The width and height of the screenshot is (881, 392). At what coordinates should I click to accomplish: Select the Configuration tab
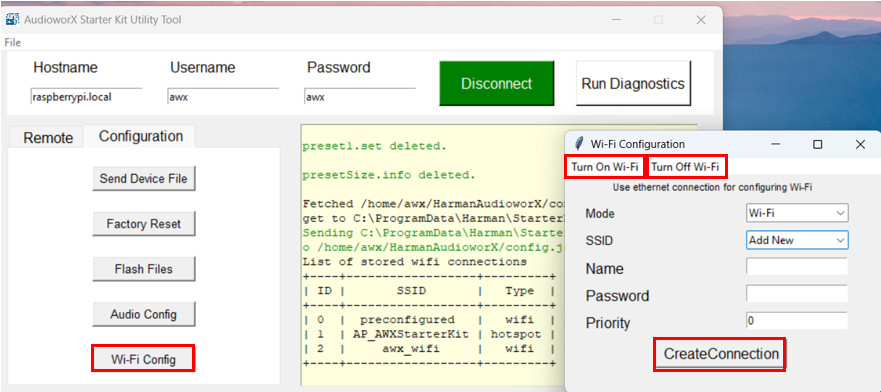coord(141,136)
